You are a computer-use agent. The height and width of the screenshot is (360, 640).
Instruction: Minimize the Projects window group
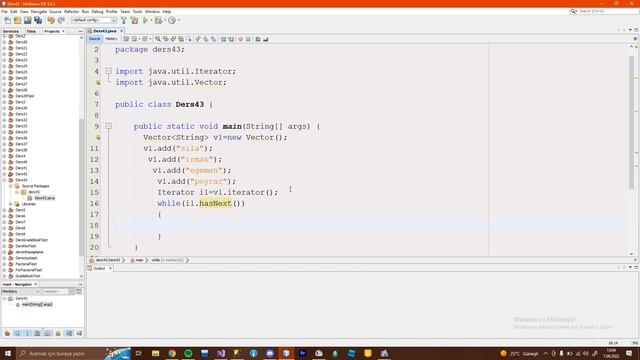[x=80, y=31]
